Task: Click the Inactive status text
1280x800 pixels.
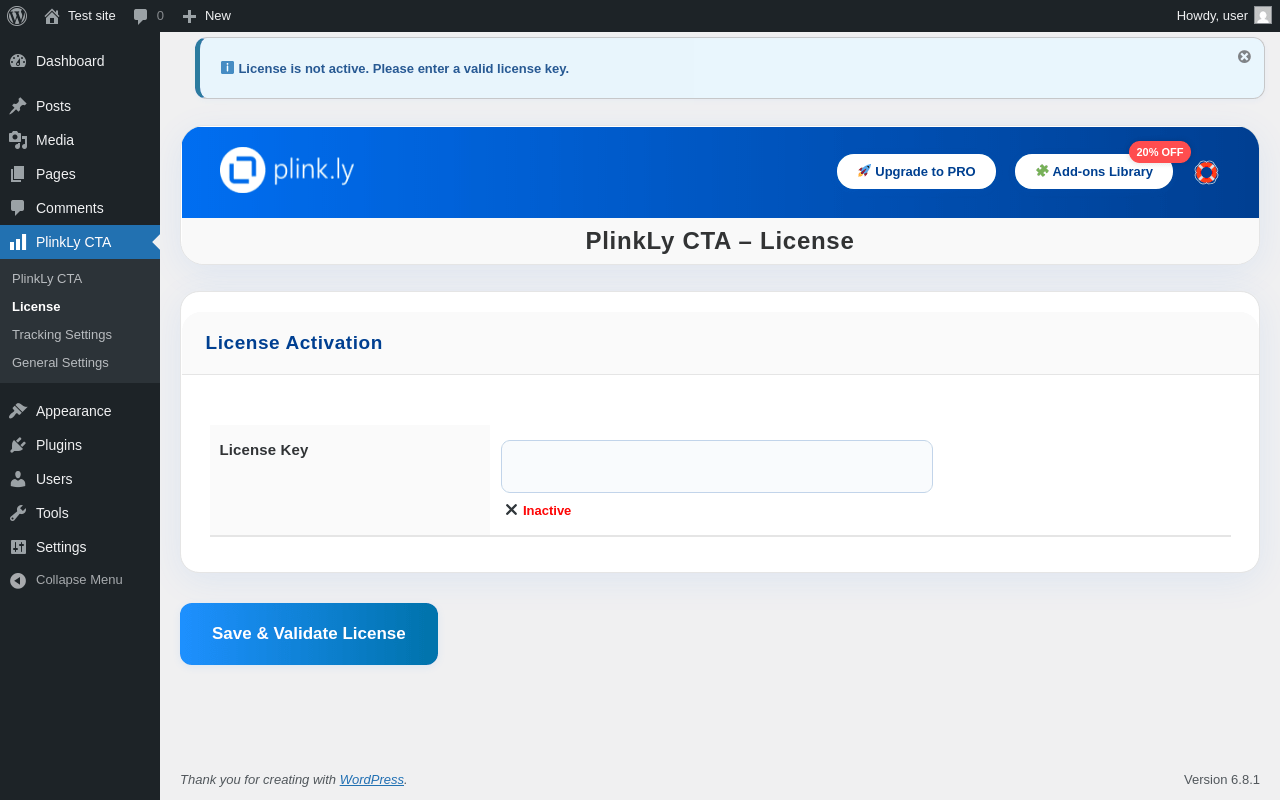Action: point(547,510)
